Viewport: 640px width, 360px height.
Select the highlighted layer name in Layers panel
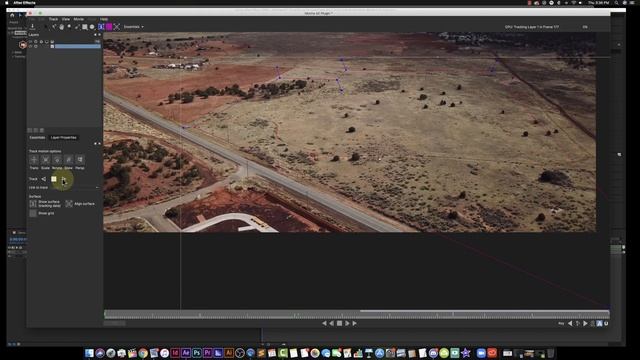[78, 46]
